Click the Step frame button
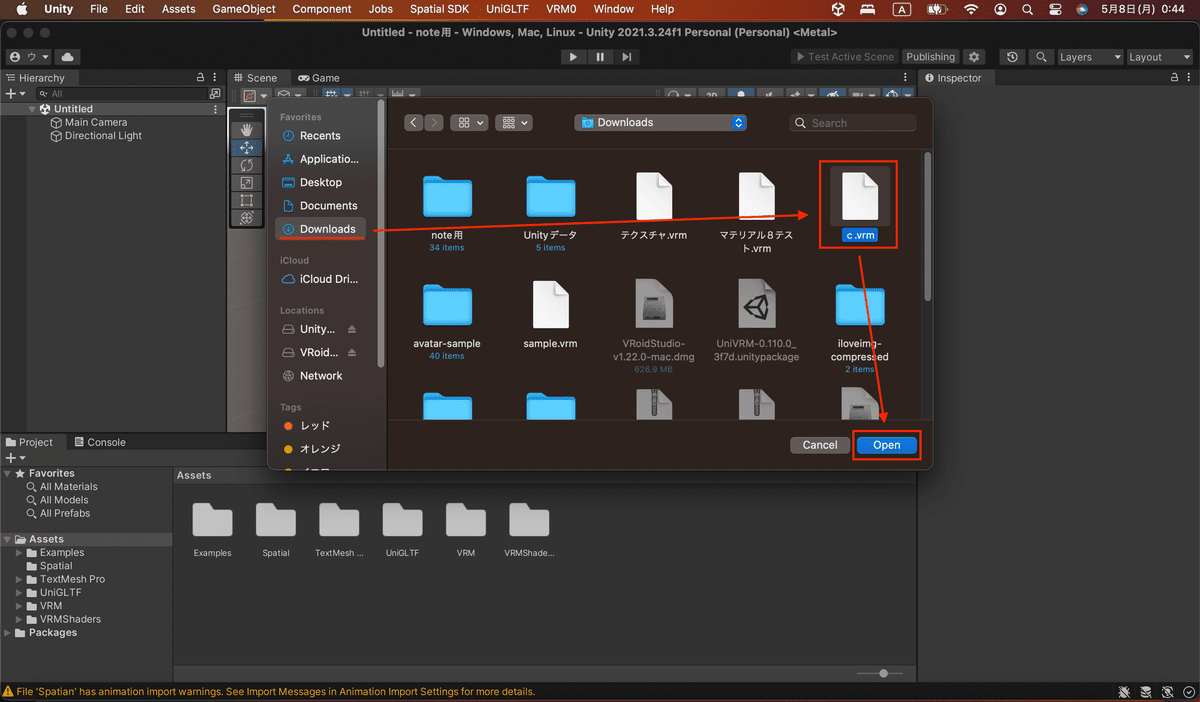 tap(627, 57)
